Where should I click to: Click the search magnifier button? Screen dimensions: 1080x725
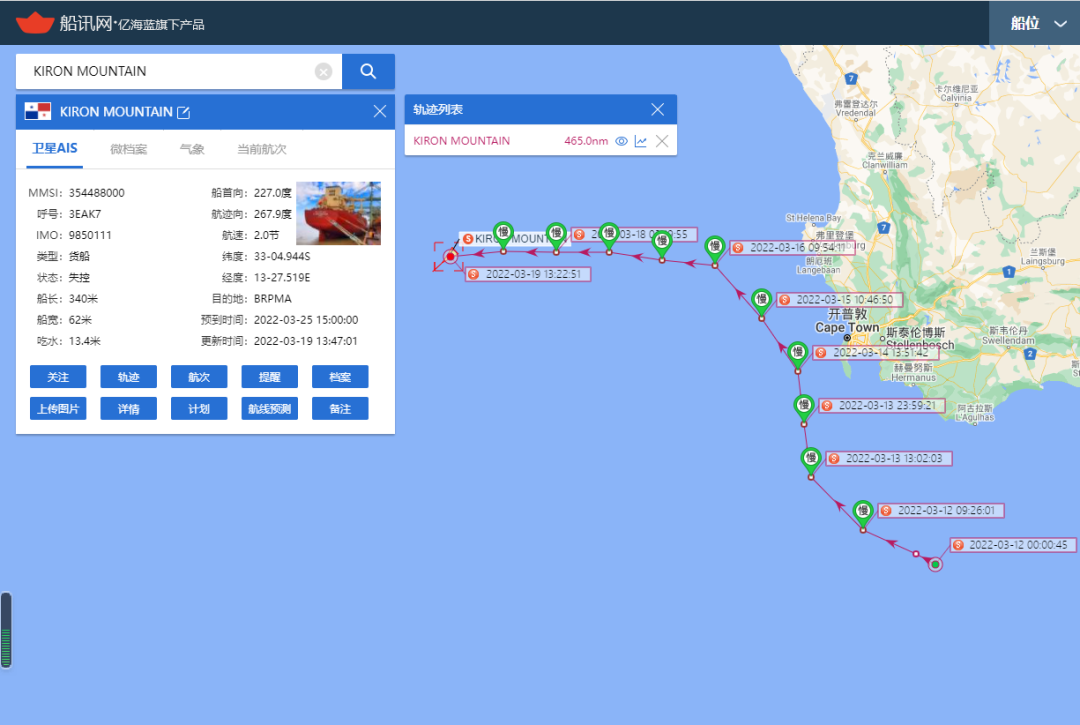coord(368,71)
